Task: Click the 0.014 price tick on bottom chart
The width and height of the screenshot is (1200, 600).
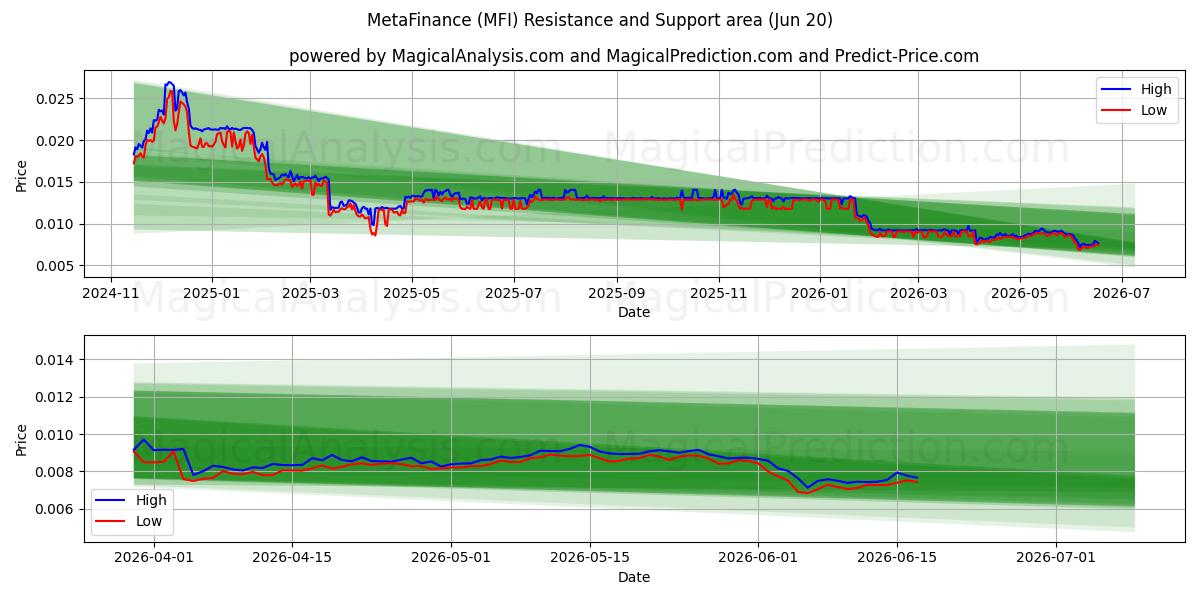Action: click(56, 360)
